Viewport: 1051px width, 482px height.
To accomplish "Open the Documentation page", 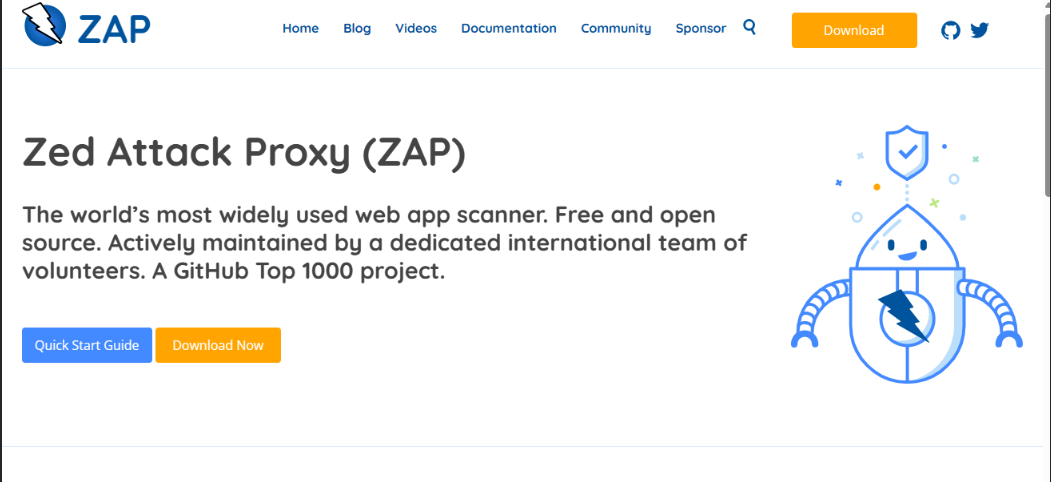I will [508, 29].
